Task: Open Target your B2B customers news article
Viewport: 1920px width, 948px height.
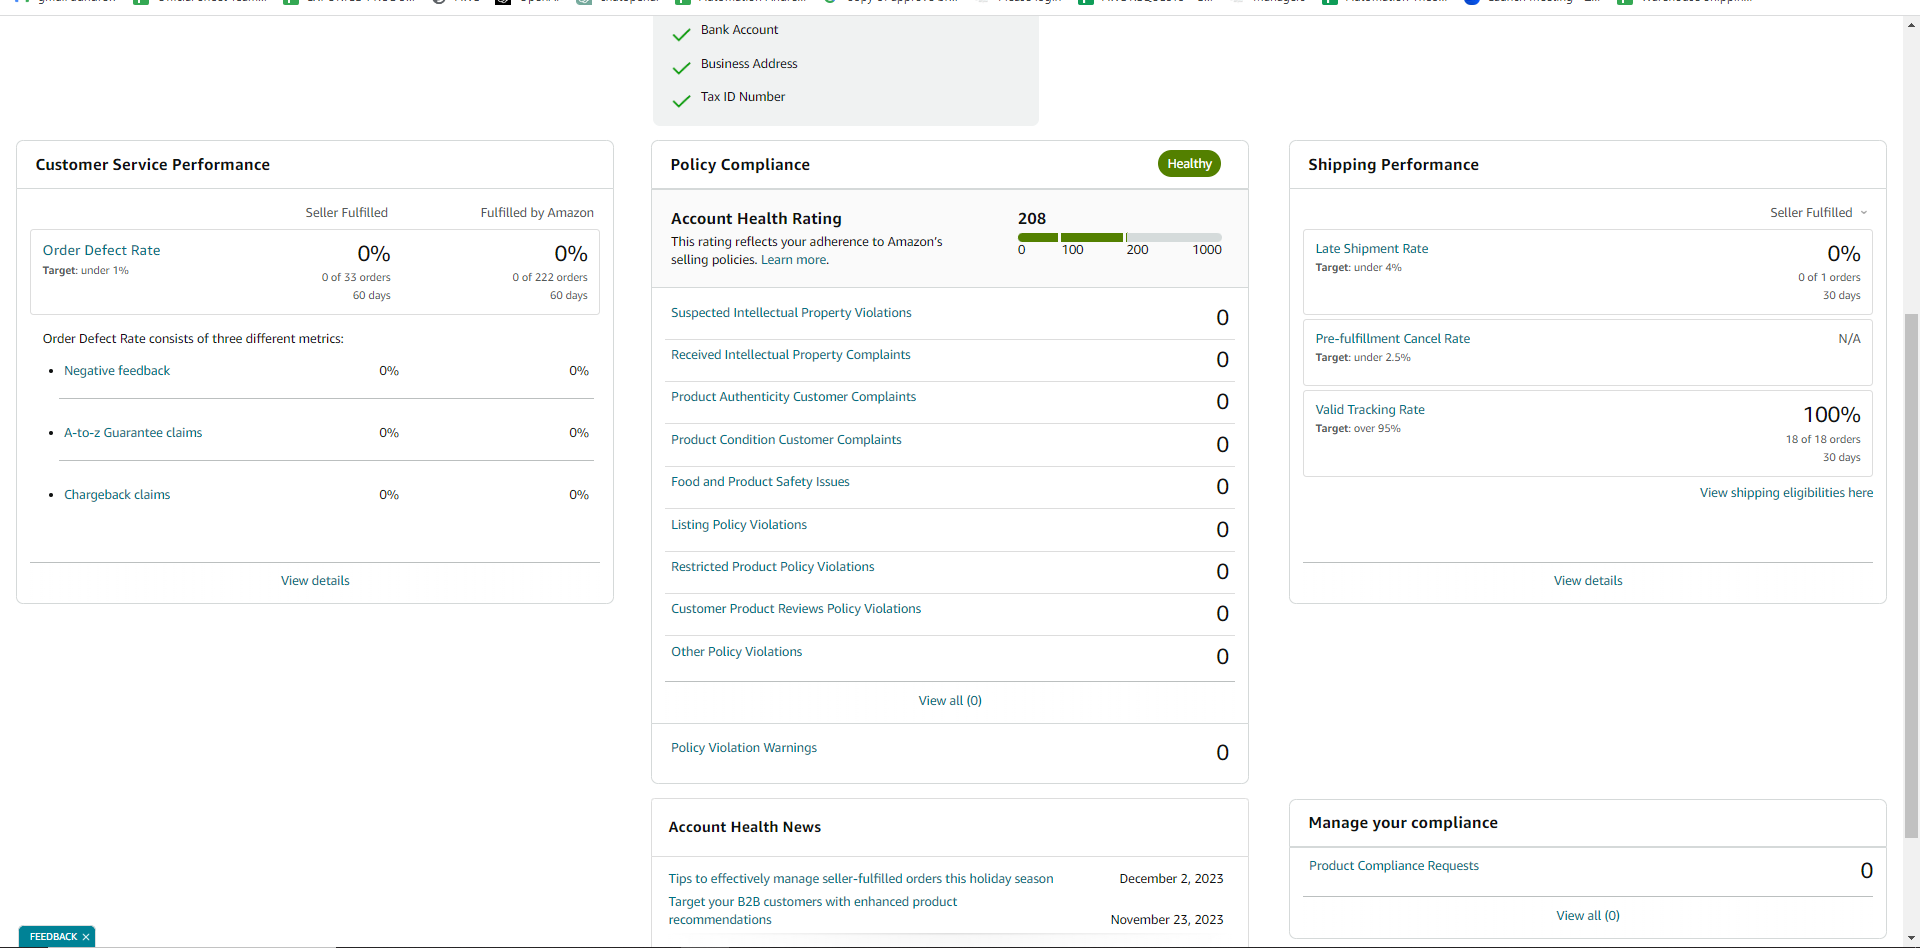Action: point(812,911)
